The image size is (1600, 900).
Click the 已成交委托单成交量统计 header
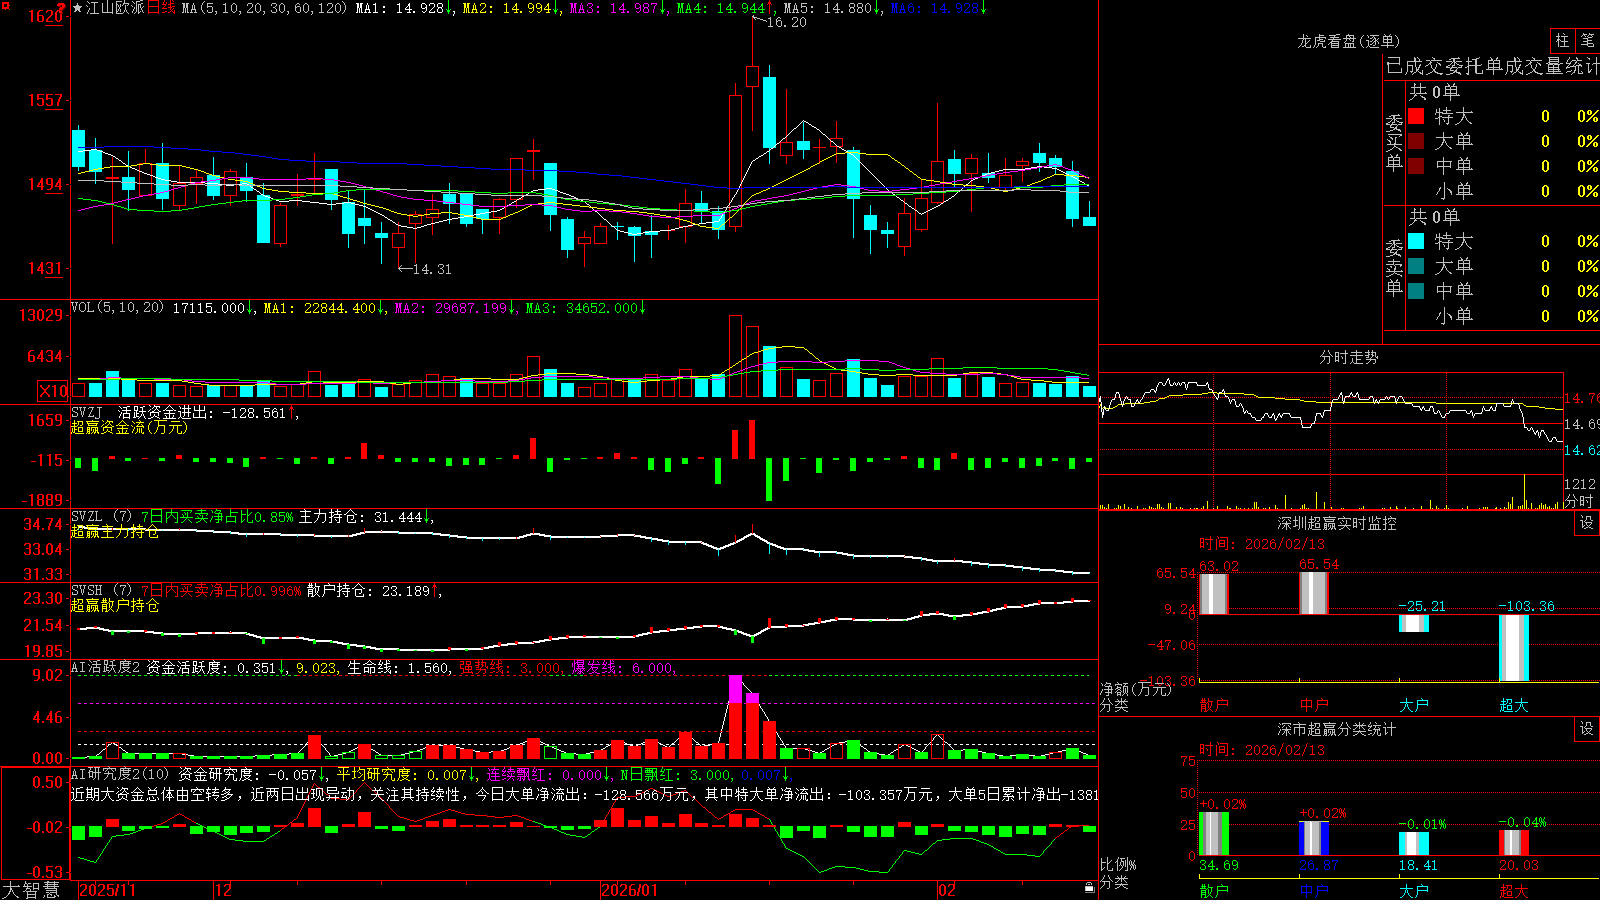[1492, 66]
